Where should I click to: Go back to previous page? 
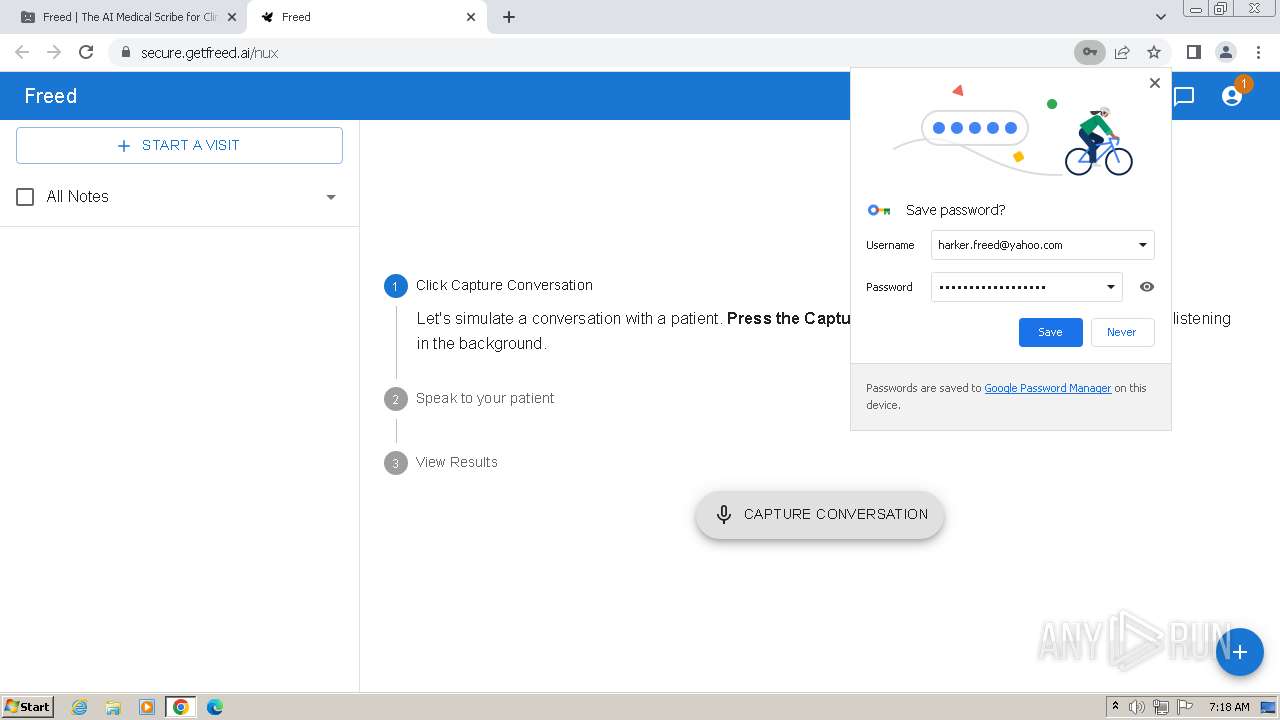click(x=22, y=52)
